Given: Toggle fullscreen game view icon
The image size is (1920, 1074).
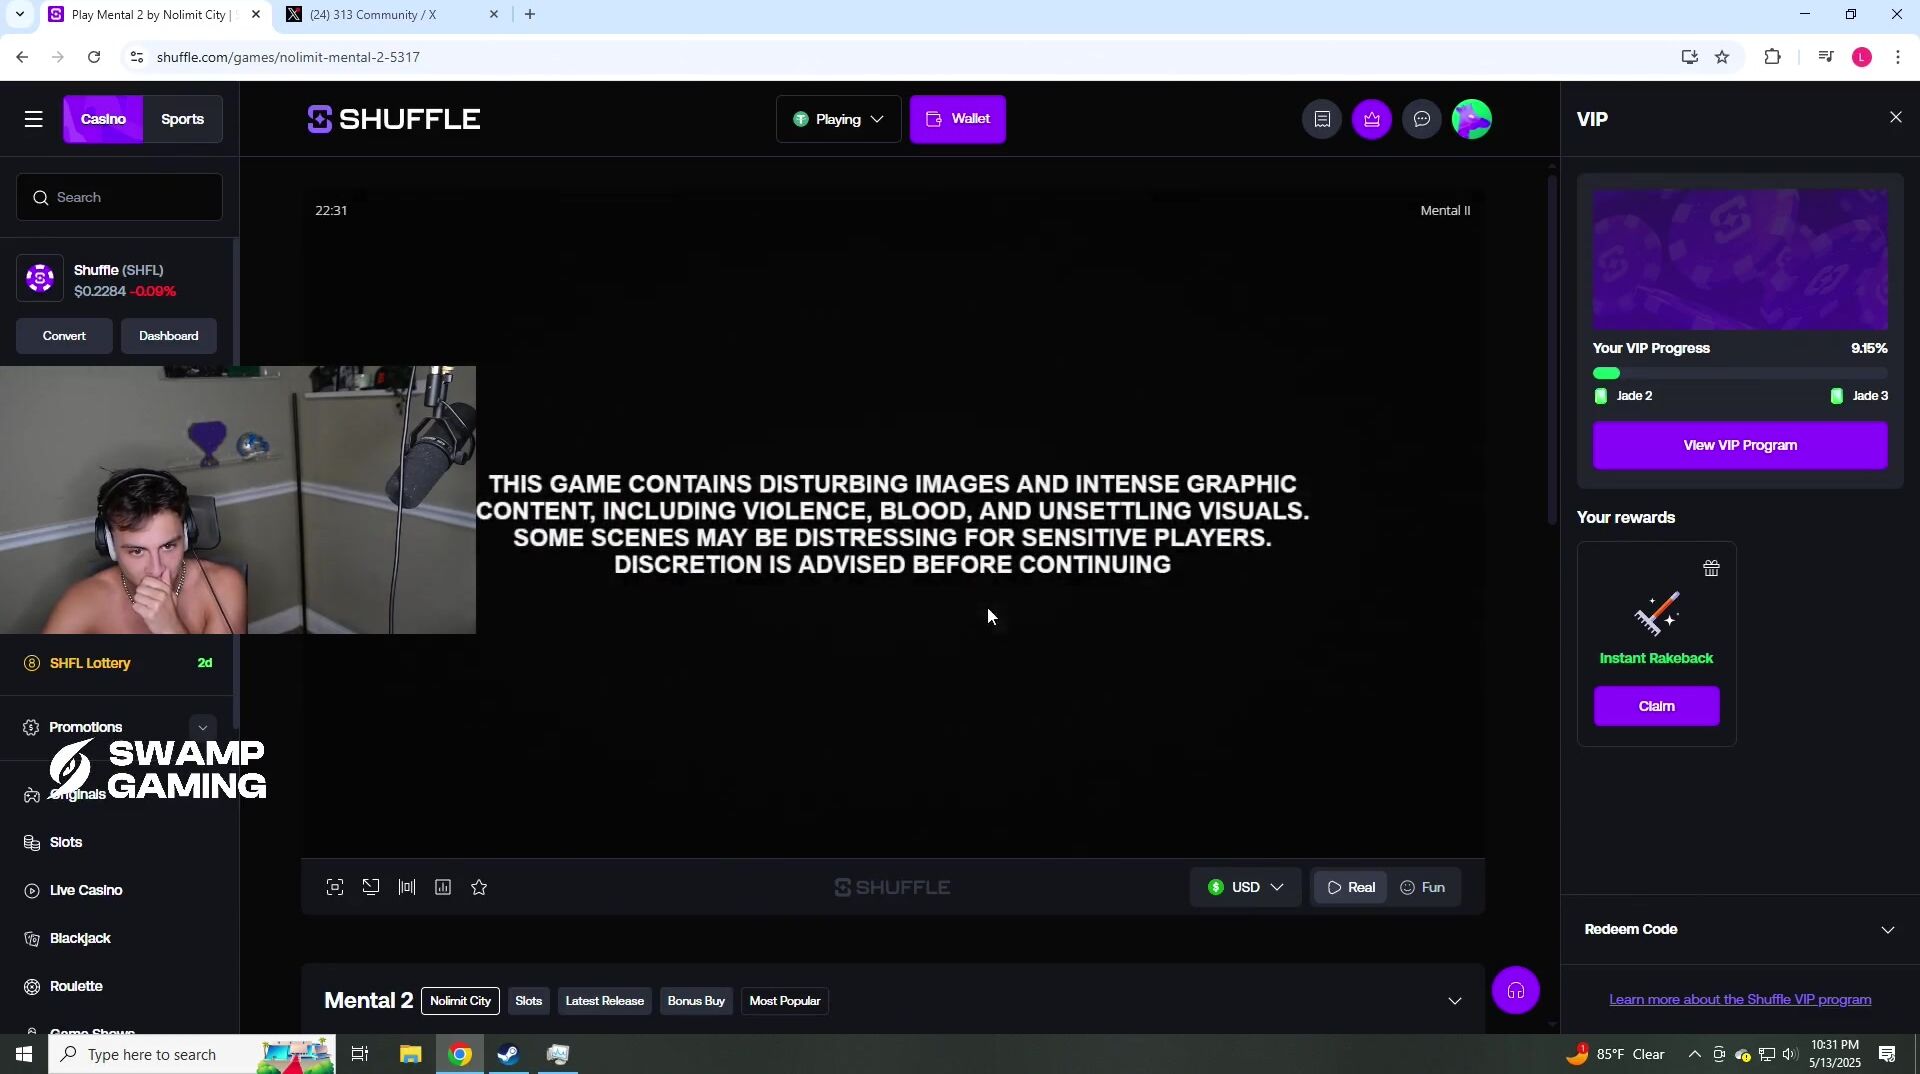Looking at the screenshot, I should pos(335,888).
